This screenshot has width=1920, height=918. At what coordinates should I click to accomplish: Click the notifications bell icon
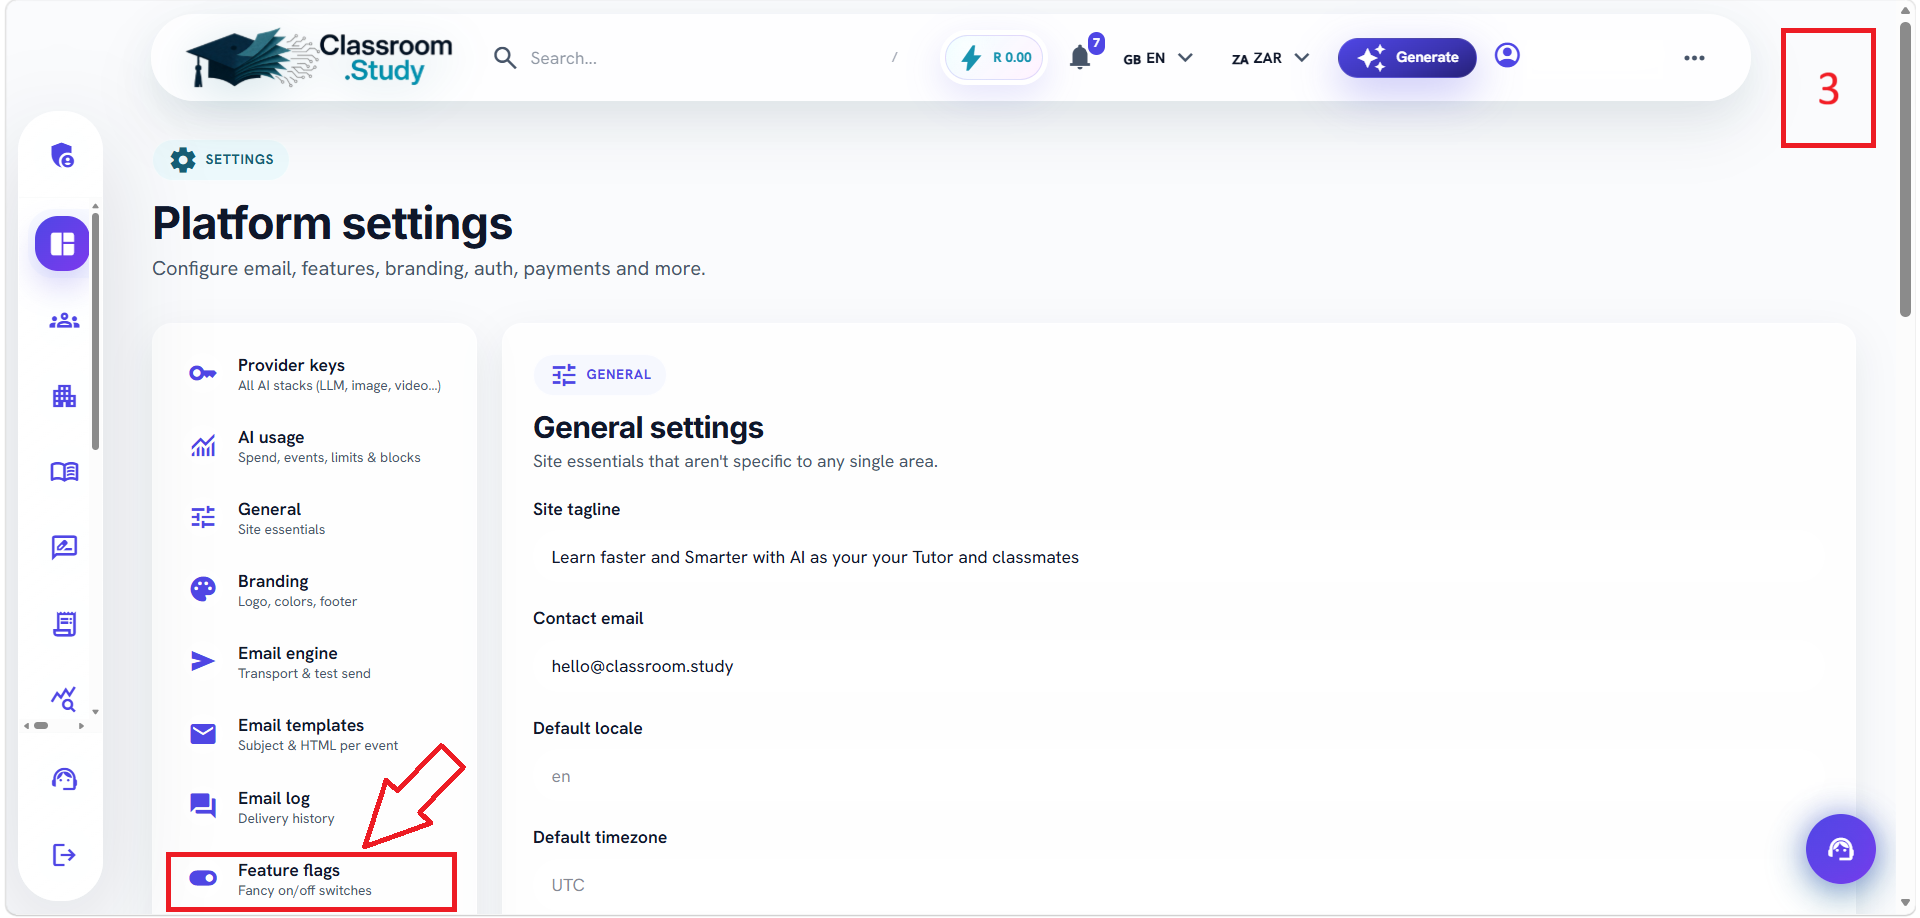tap(1080, 57)
